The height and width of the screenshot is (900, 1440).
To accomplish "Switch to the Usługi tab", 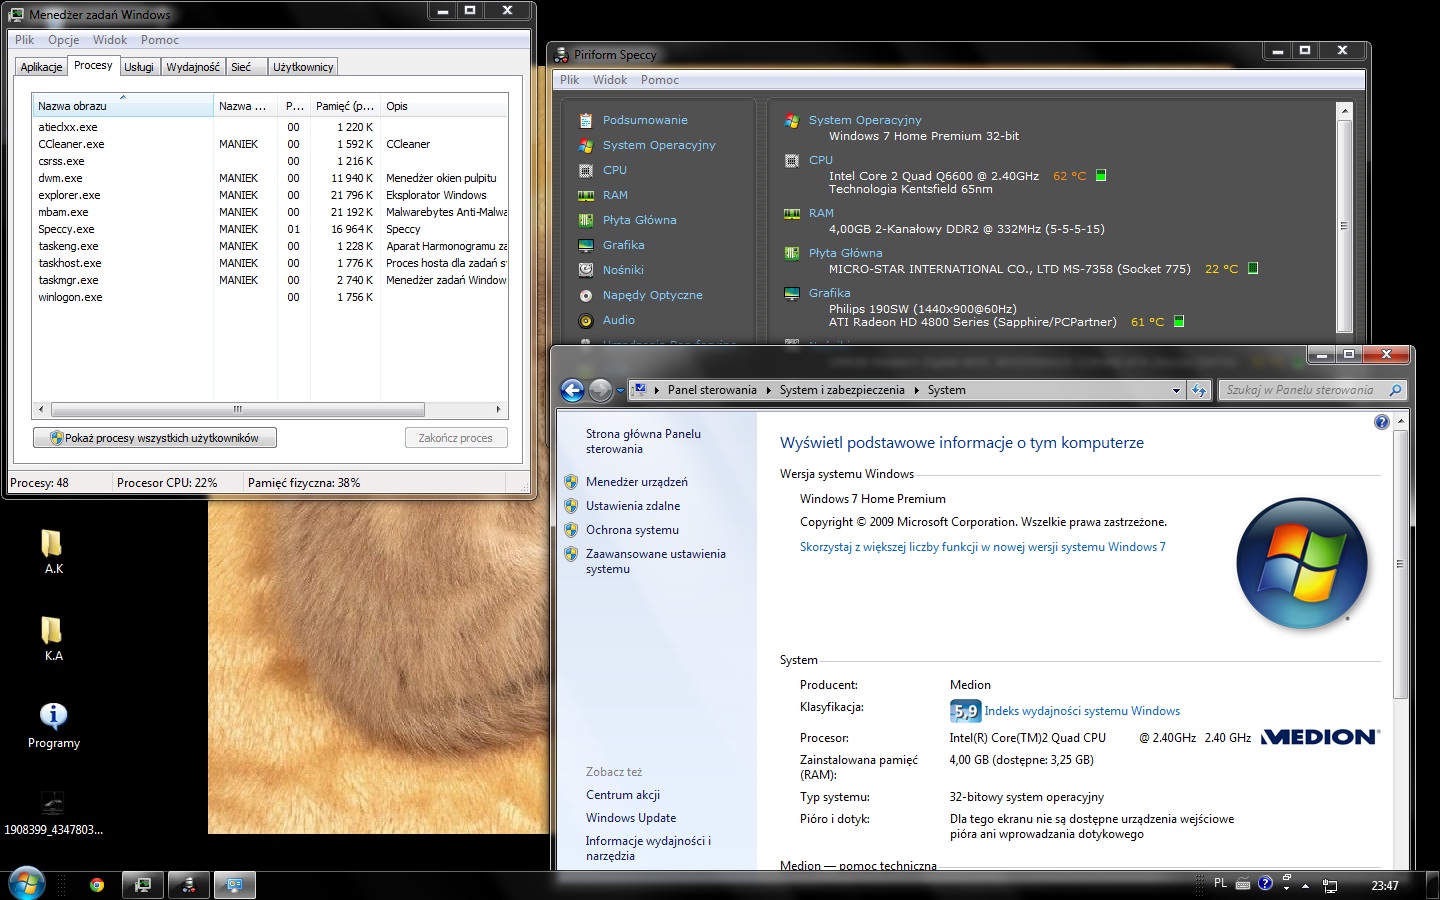I will coord(139,67).
